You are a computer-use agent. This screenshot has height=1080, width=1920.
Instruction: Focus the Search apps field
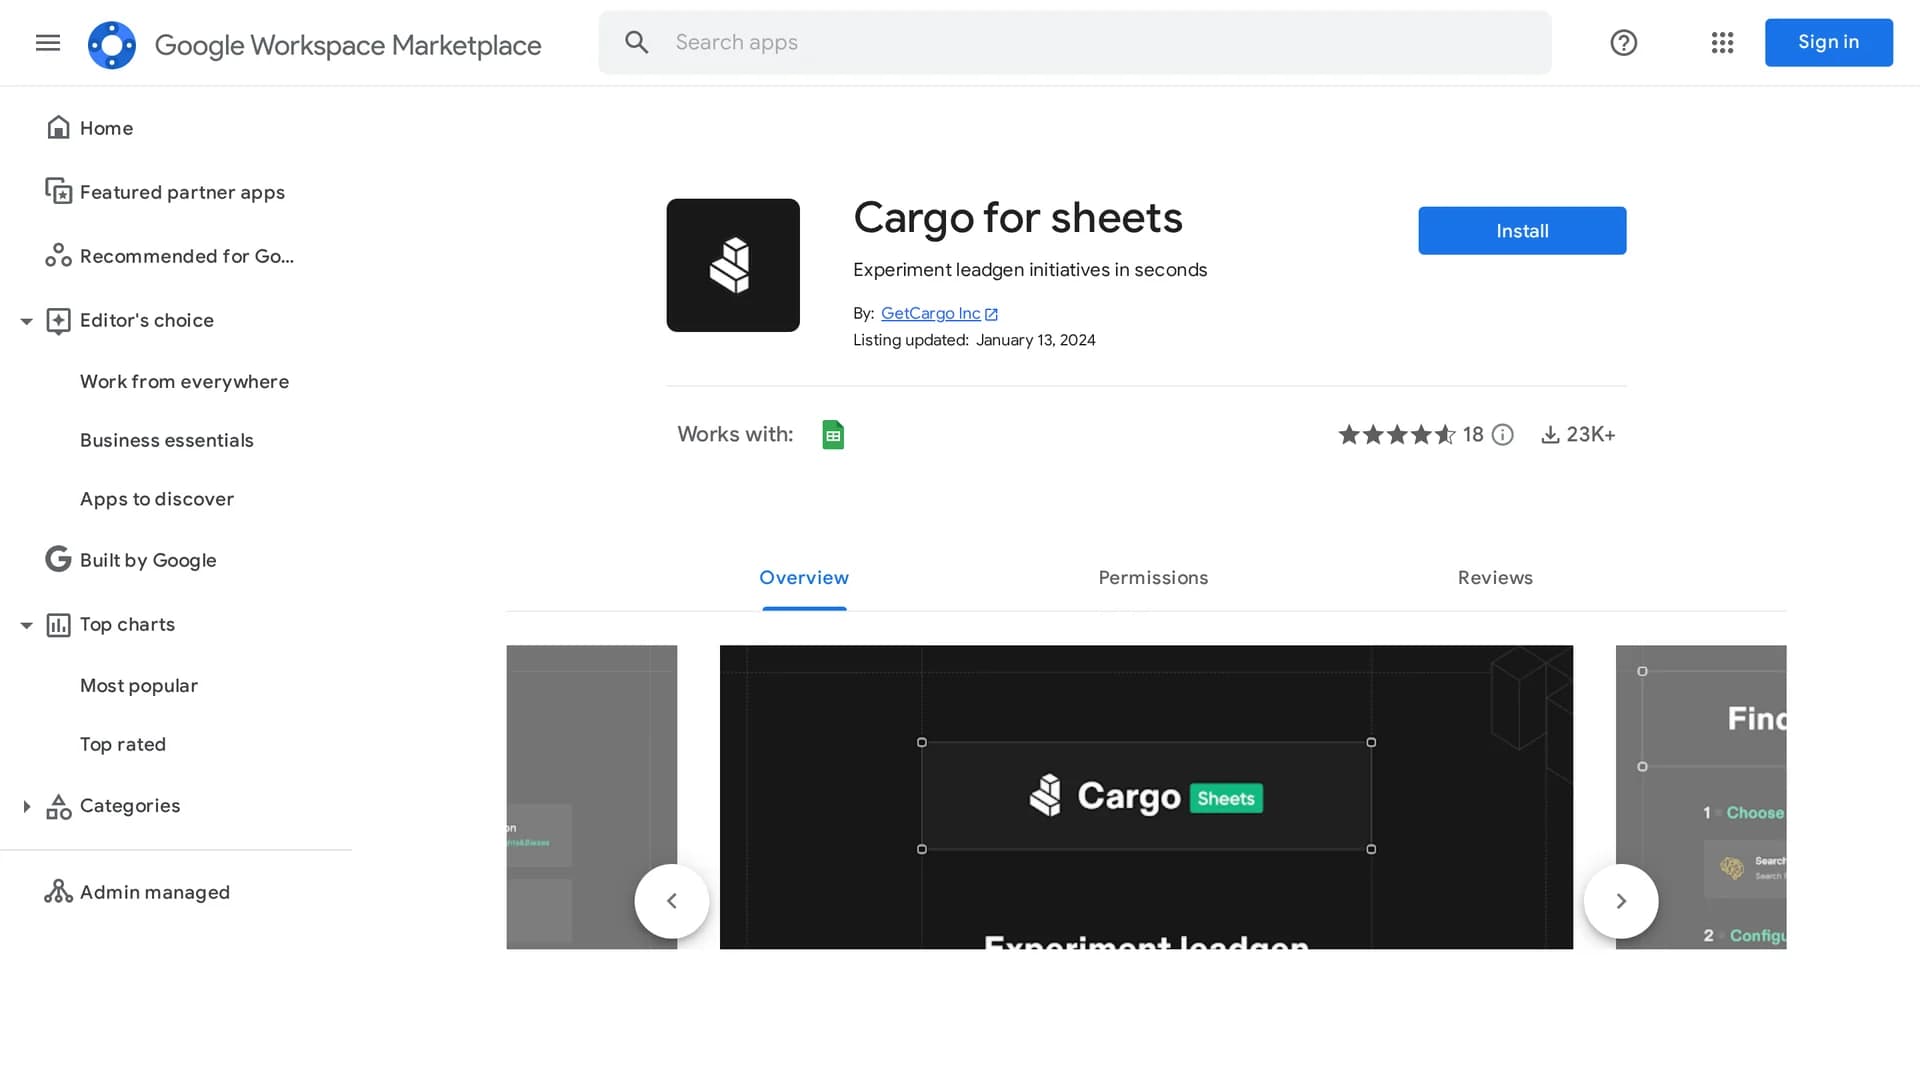[x=1075, y=42]
